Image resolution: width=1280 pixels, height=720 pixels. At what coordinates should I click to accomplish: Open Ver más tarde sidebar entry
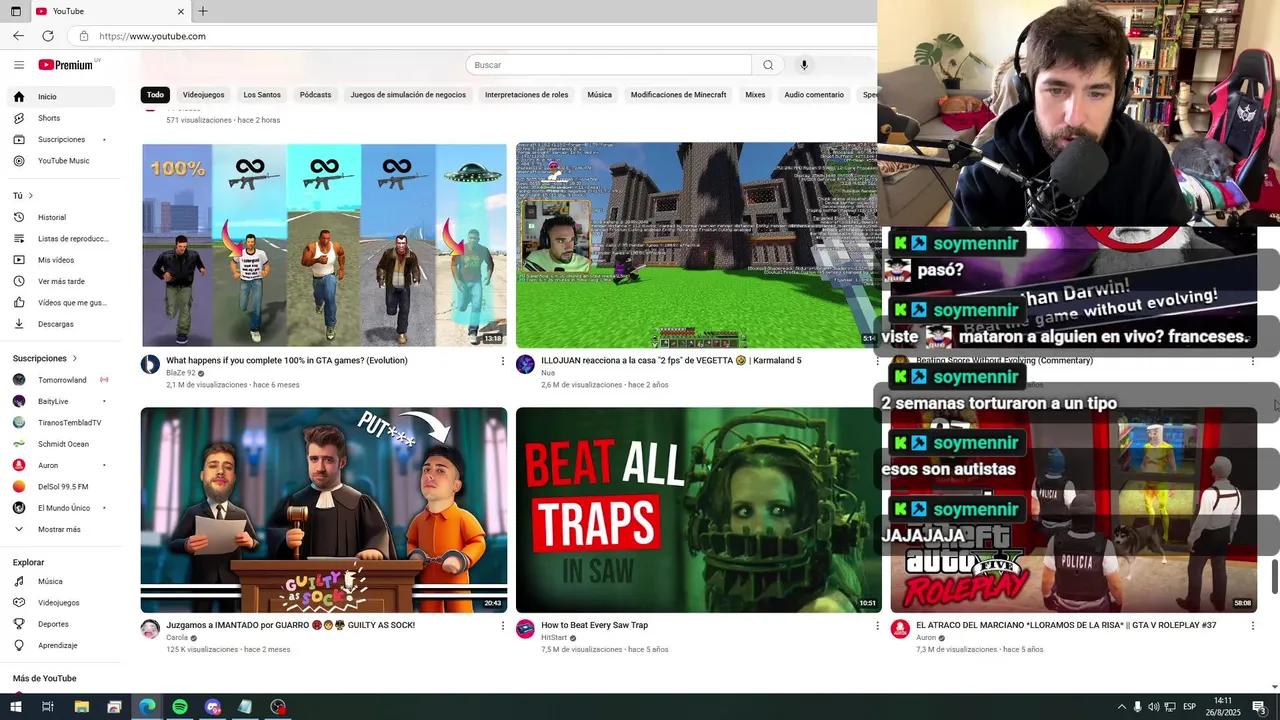62,281
